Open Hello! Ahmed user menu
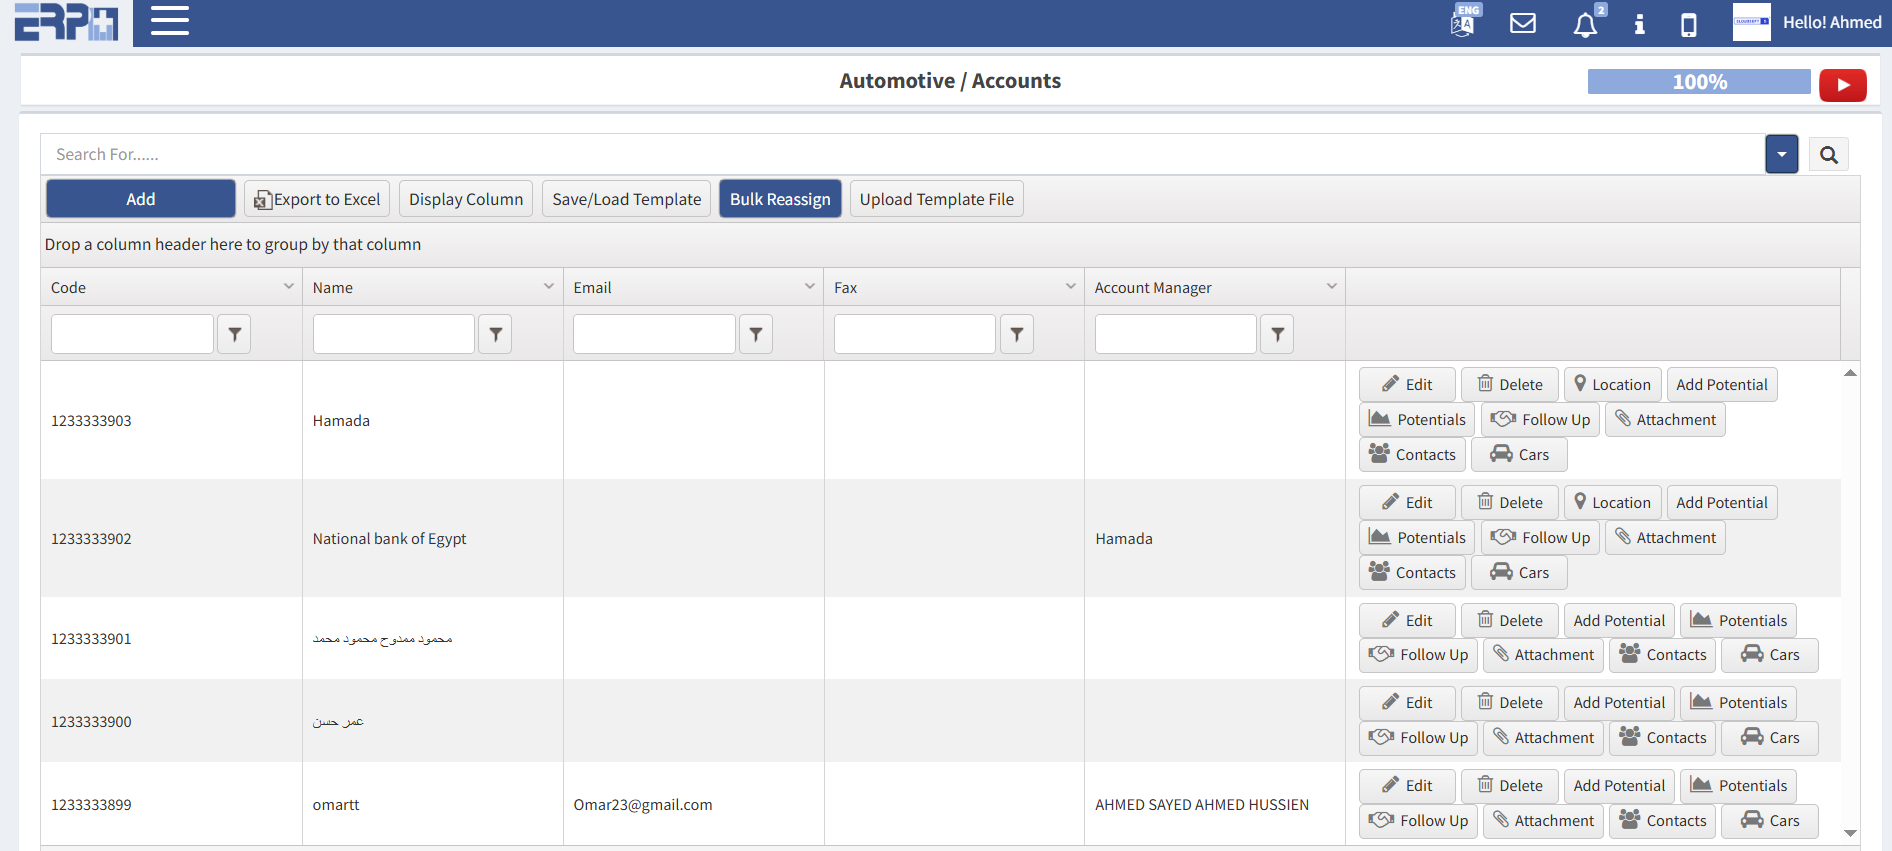The height and width of the screenshot is (851, 1892). 1831,22
